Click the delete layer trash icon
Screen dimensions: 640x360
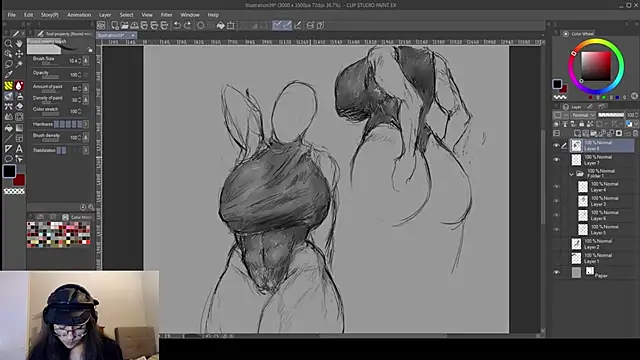[x=636, y=133]
